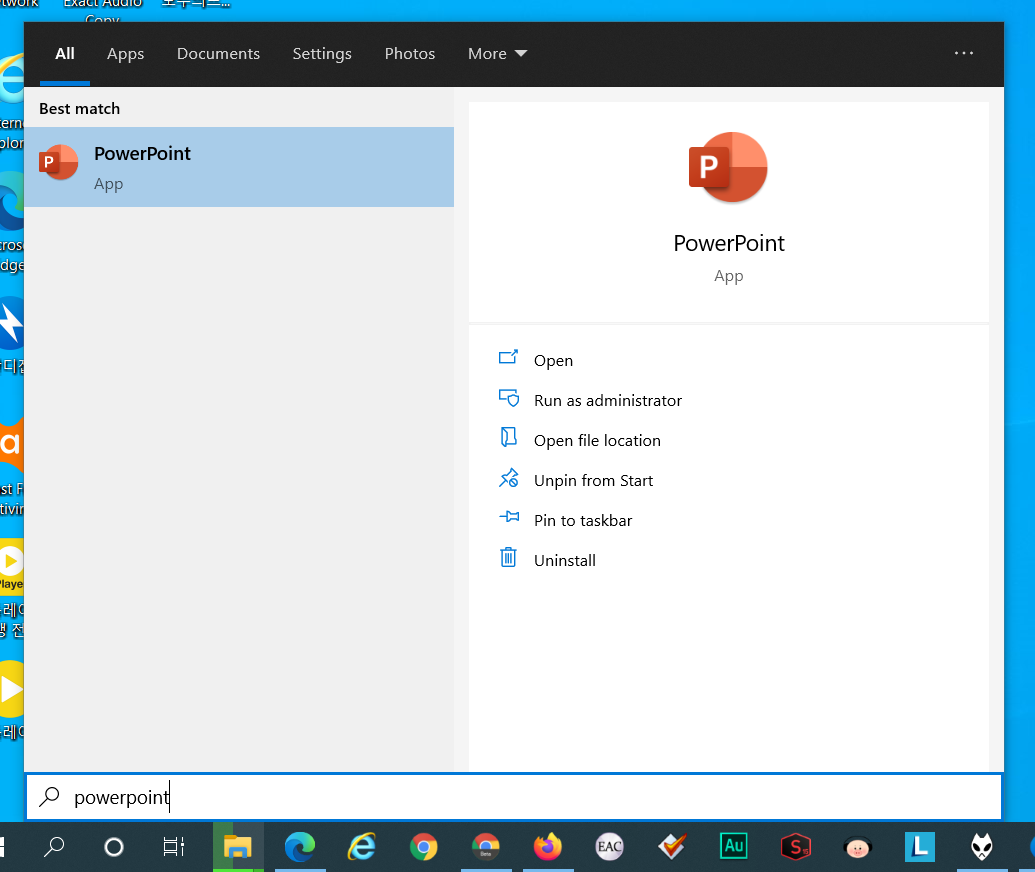Choose Uninstall for PowerPoint
The height and width of the screenshot is (872, 1035).
[565, 560]
